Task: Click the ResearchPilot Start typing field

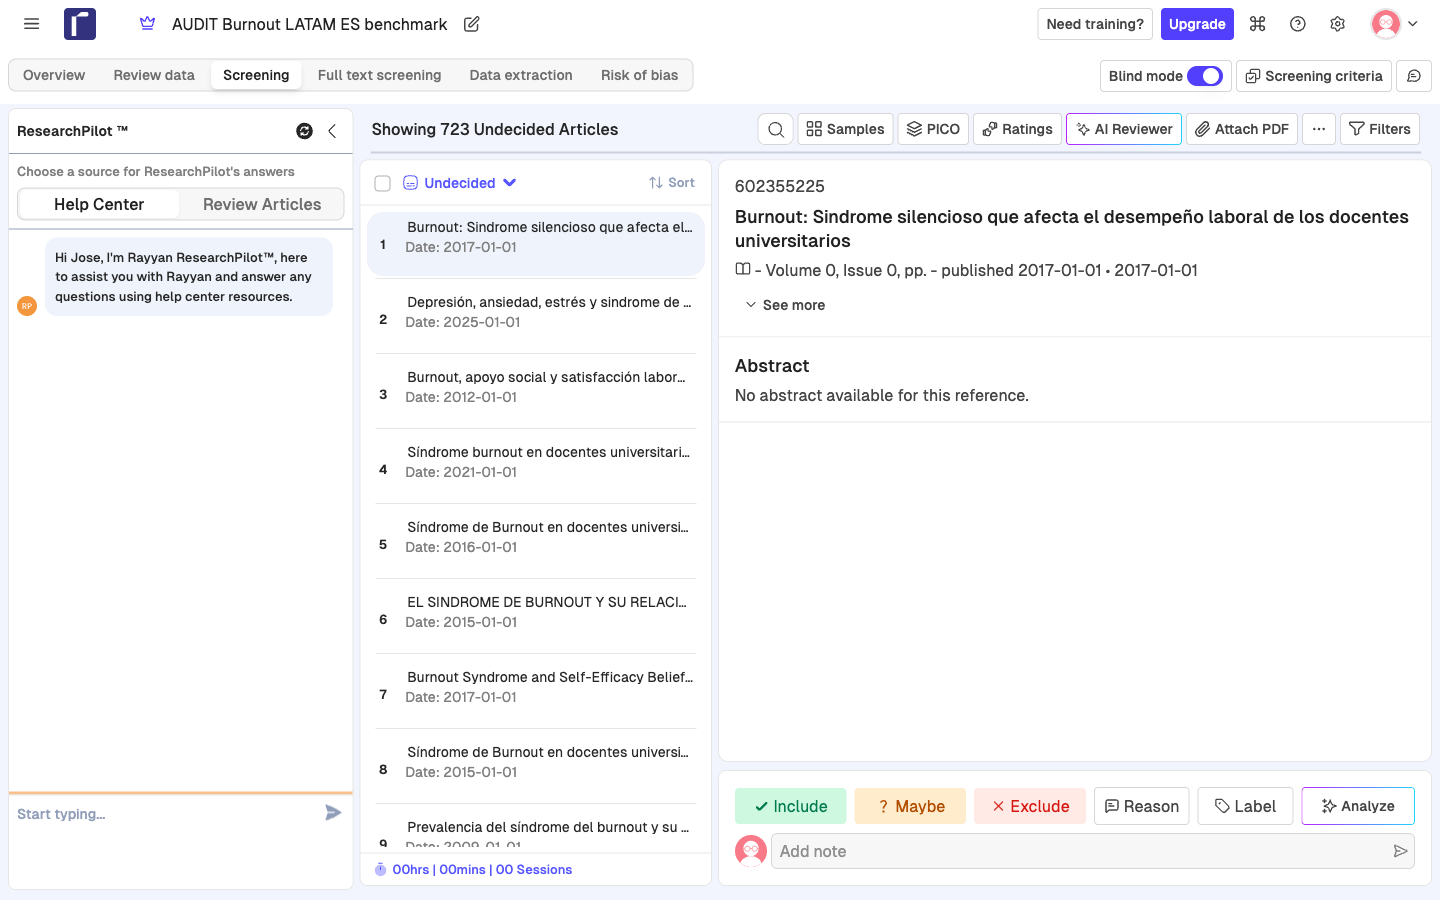Action: [x=165, y=814]
